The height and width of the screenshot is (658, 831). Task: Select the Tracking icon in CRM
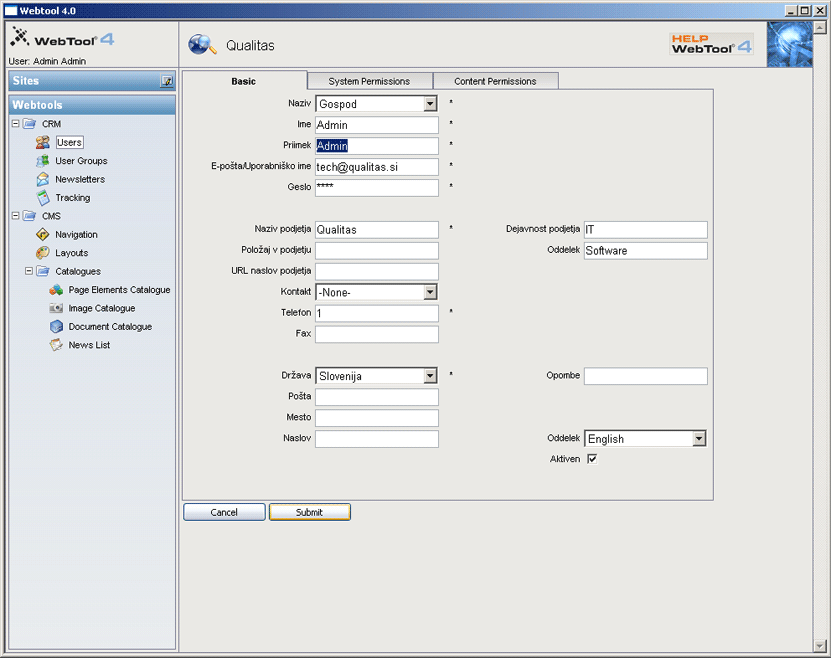pos(43,198)
